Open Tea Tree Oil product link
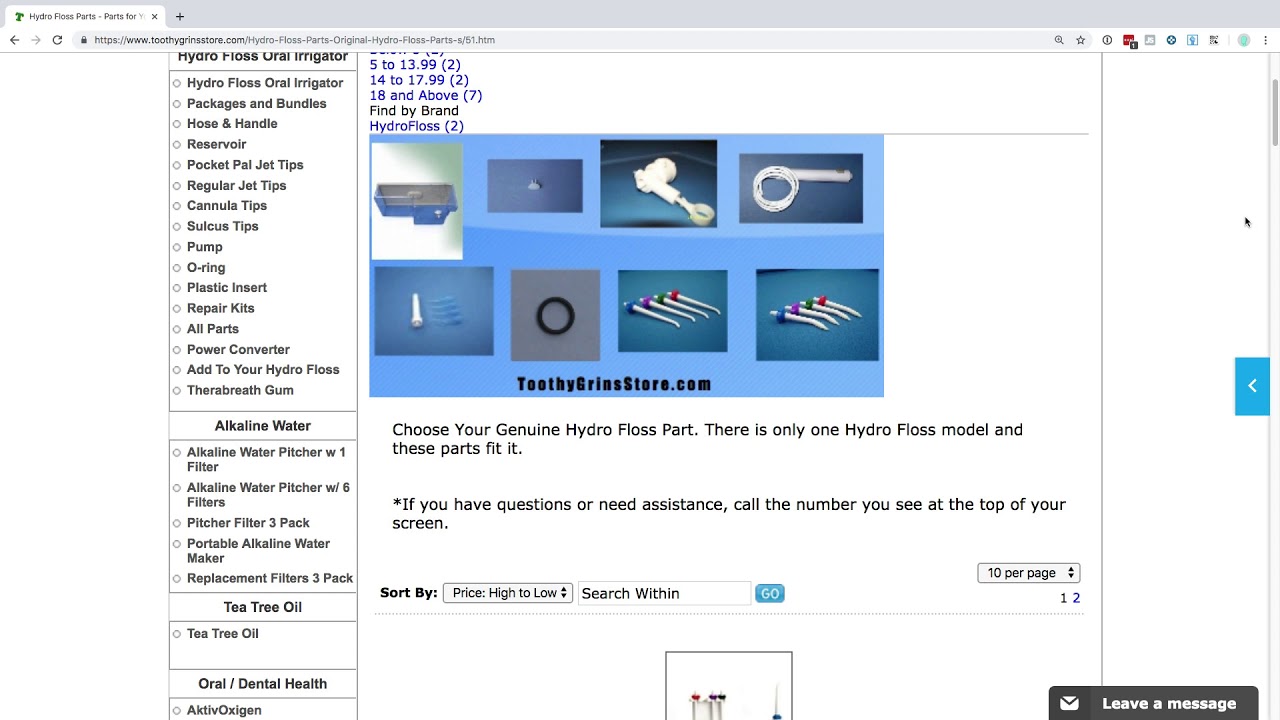The height and width of the screenshot is (720, 1280). pos(222,634)
